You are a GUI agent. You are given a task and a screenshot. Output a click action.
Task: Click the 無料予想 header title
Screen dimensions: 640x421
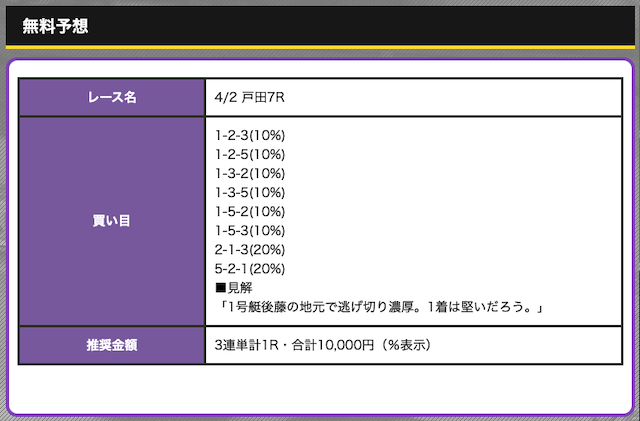click(x=55, y=25)
